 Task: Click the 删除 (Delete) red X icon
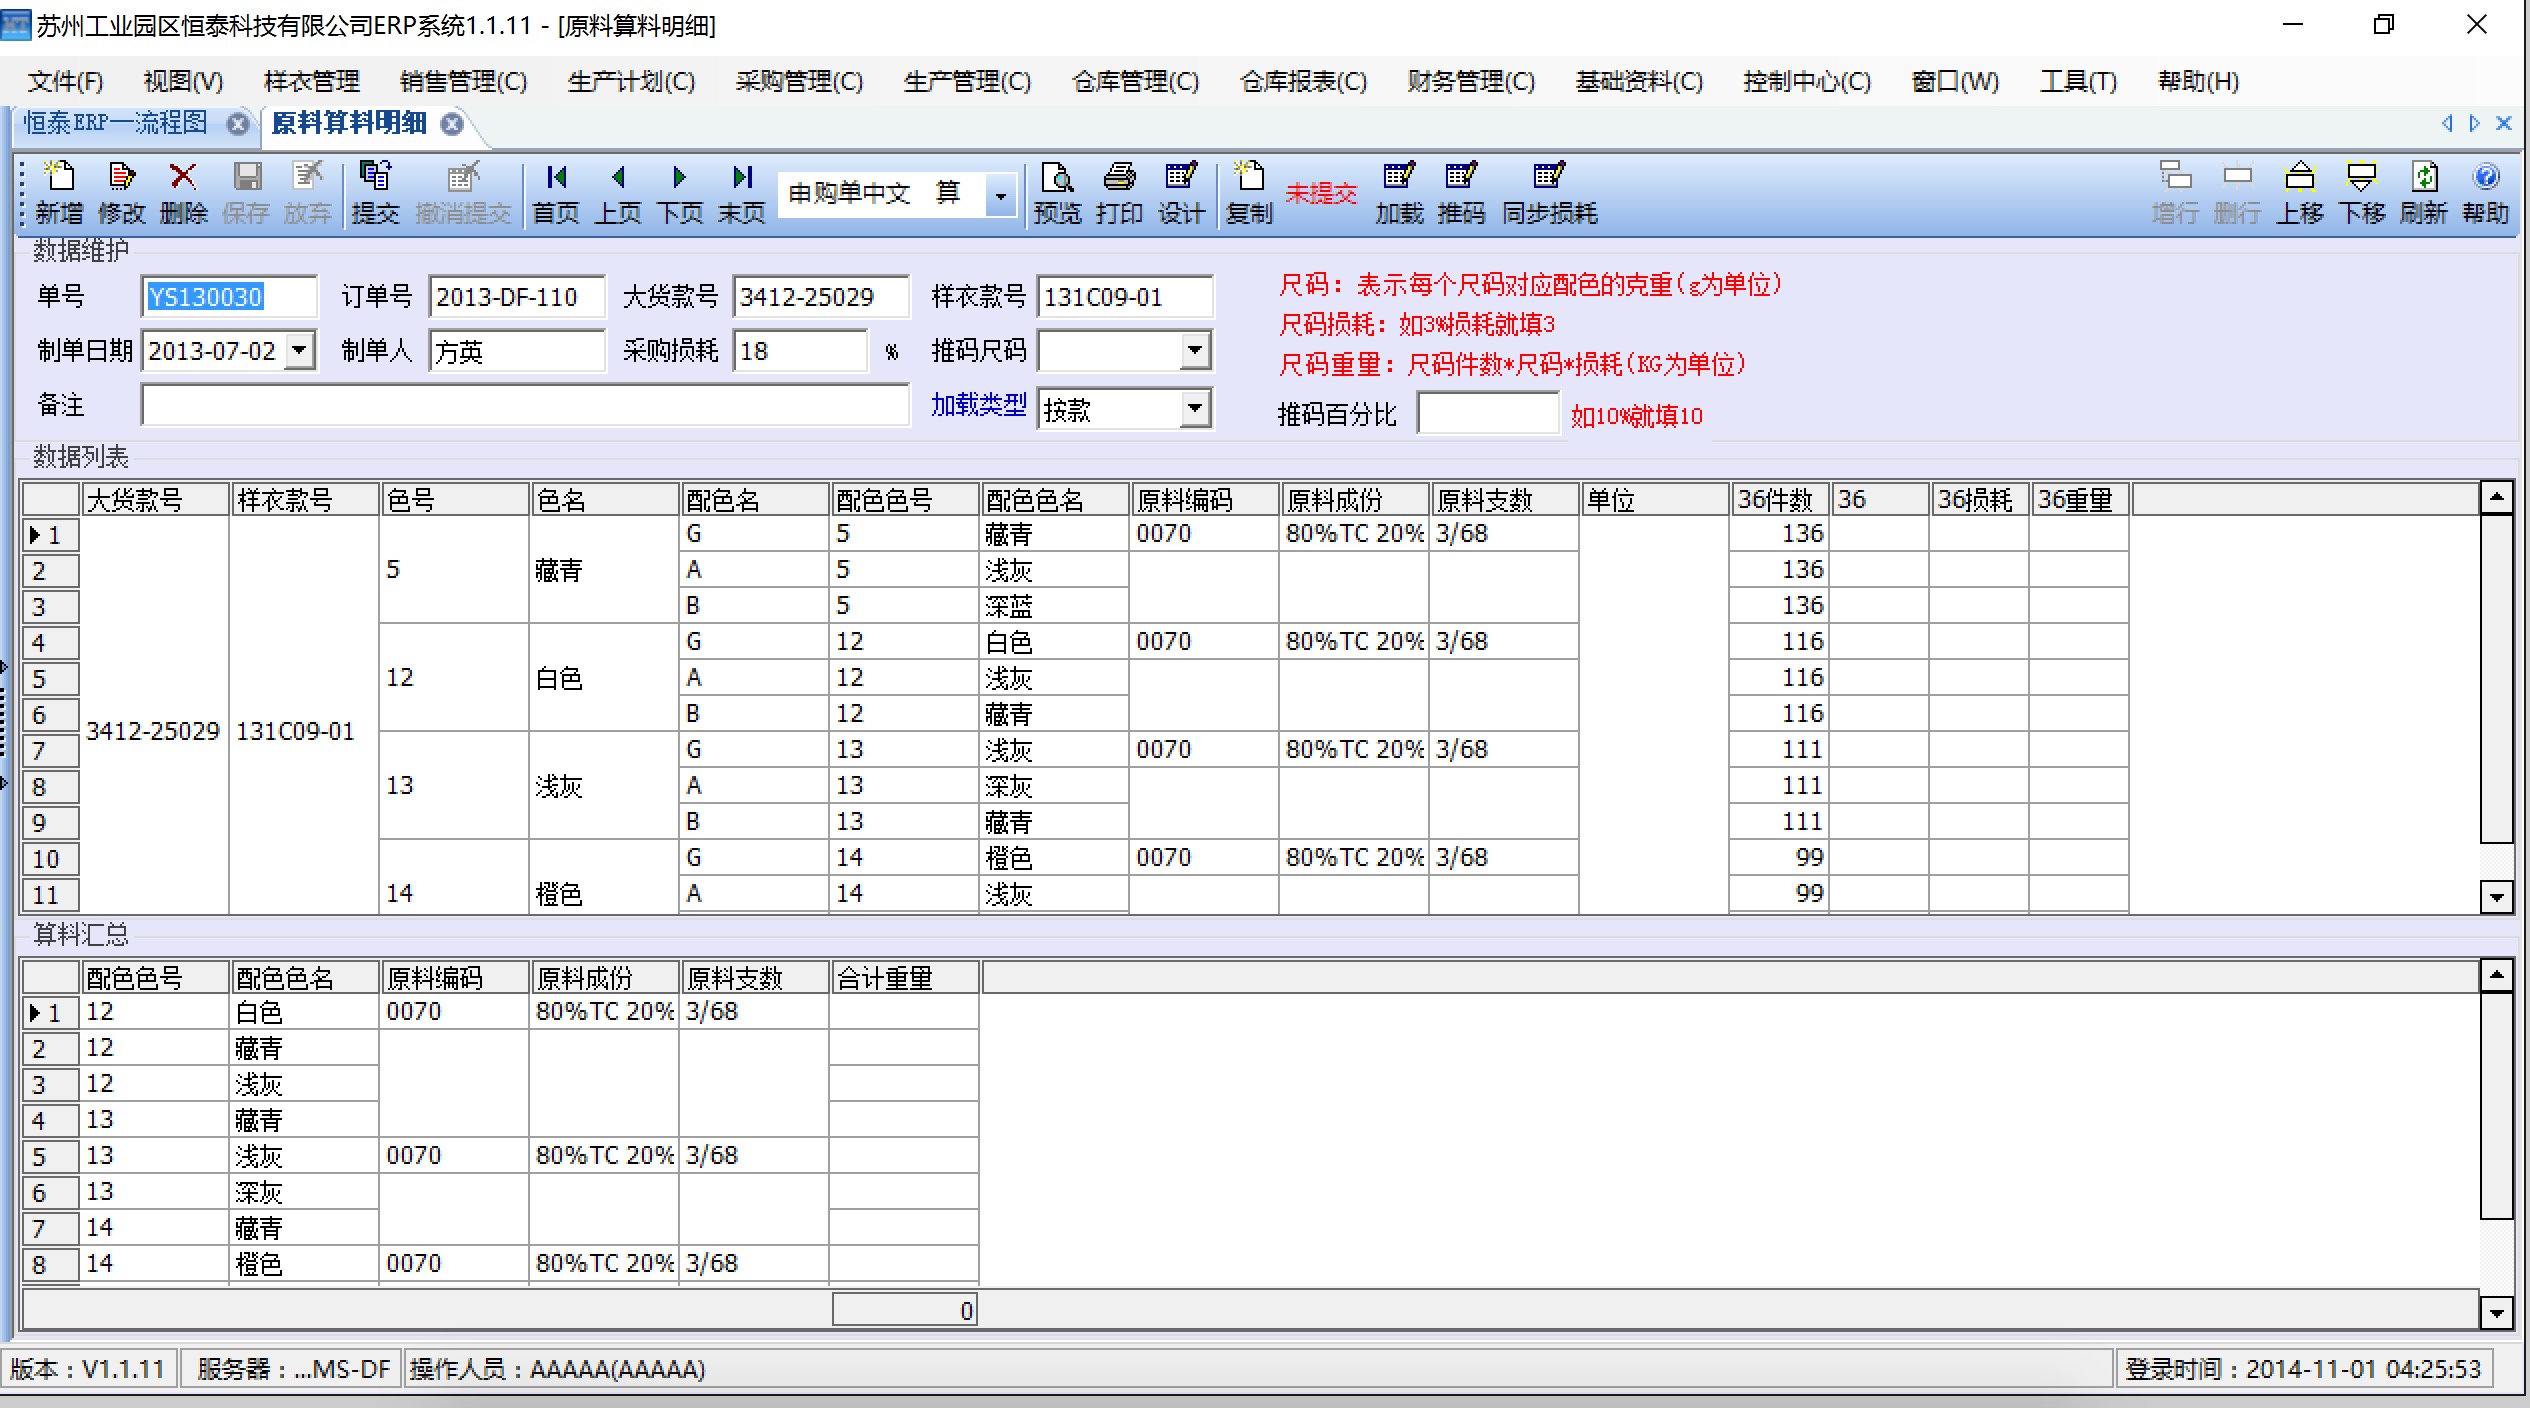(183, 192)
